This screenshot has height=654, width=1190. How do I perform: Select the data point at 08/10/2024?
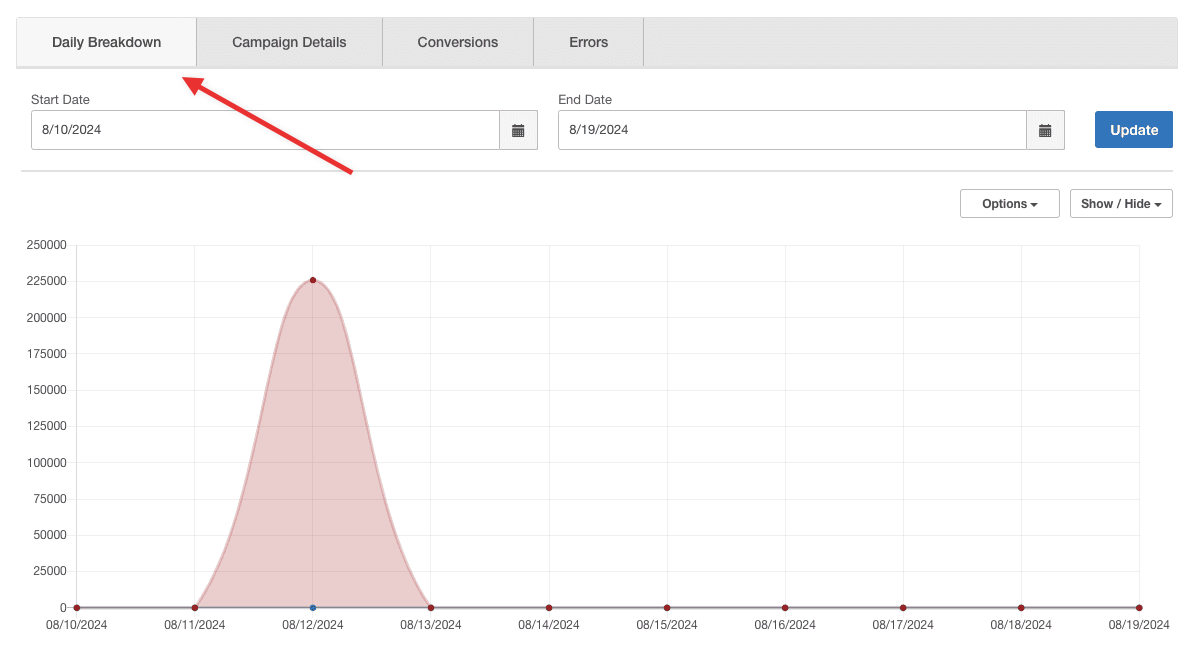click(x=77, y=607)
